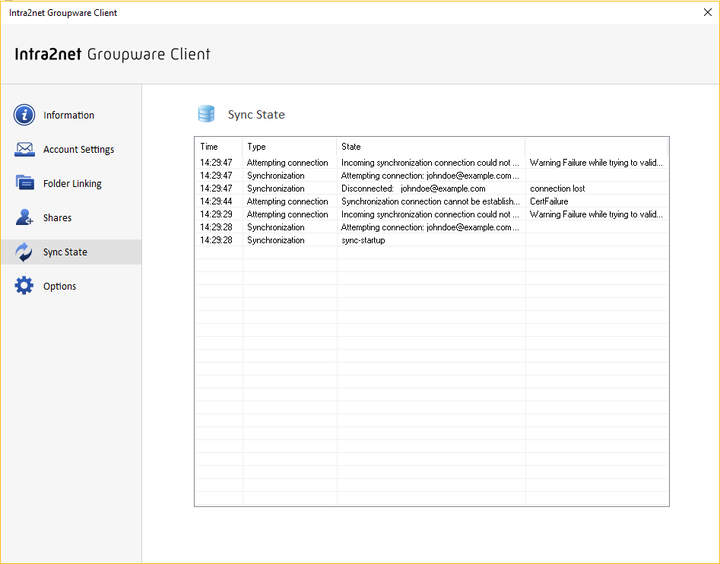Click the 'Sync State' page heading
720x564 pixels.
pyautogui.click(x=256, y=114)
